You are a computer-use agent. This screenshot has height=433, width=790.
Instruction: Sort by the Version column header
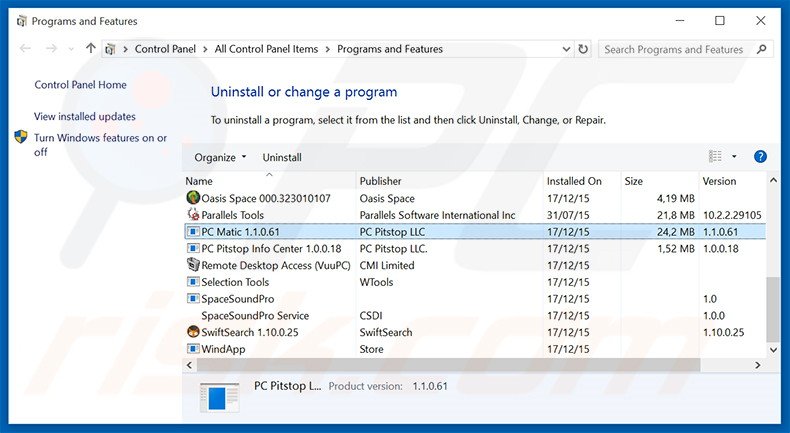(x=732, y=181)
